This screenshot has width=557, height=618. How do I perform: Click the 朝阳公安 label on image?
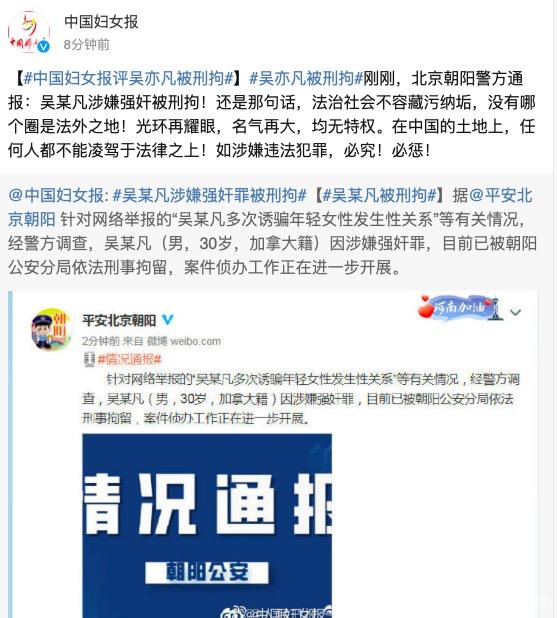coord(207,572)
